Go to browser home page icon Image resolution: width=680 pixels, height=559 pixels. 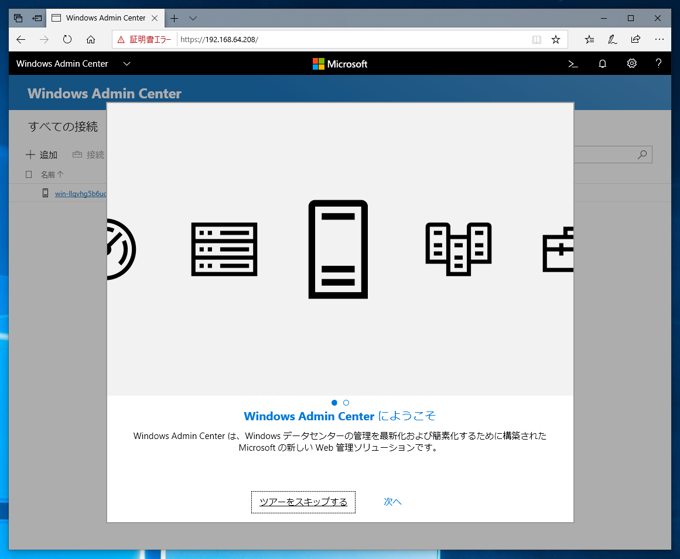[x=91, y=39]
